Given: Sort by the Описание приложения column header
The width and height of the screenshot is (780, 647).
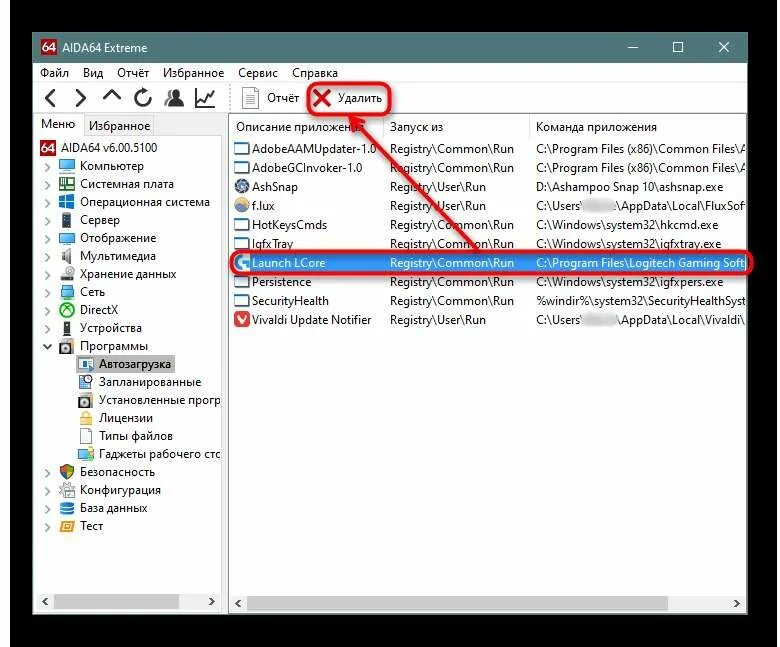Looking at the screenshot, I should click(x=306, y=127).
